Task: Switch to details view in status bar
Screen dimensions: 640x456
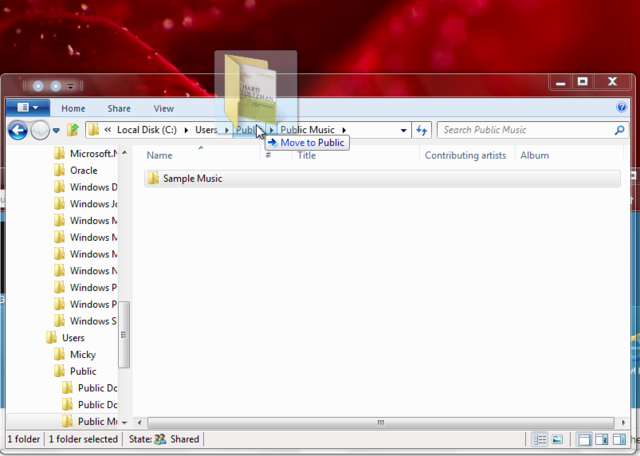Action: pyautogui.click(x=540, y=439)
